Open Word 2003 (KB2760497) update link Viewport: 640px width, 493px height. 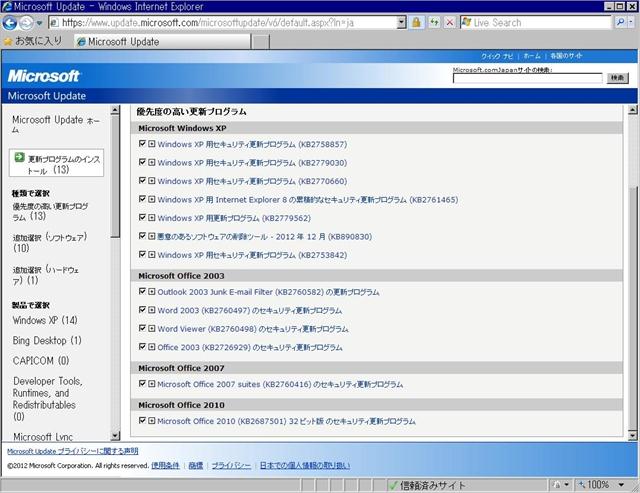pos(250,311)
